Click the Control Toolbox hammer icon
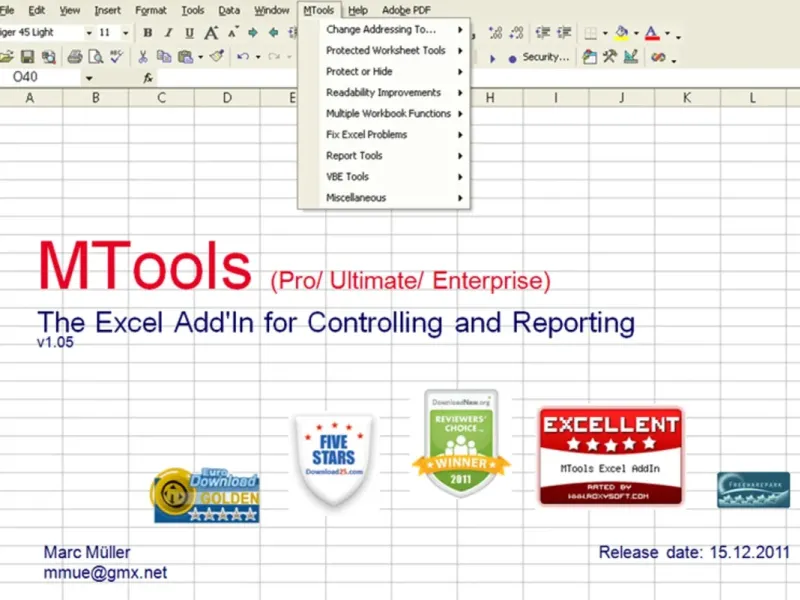This screenshot has width=800, height=600. [x=610, y=57]
